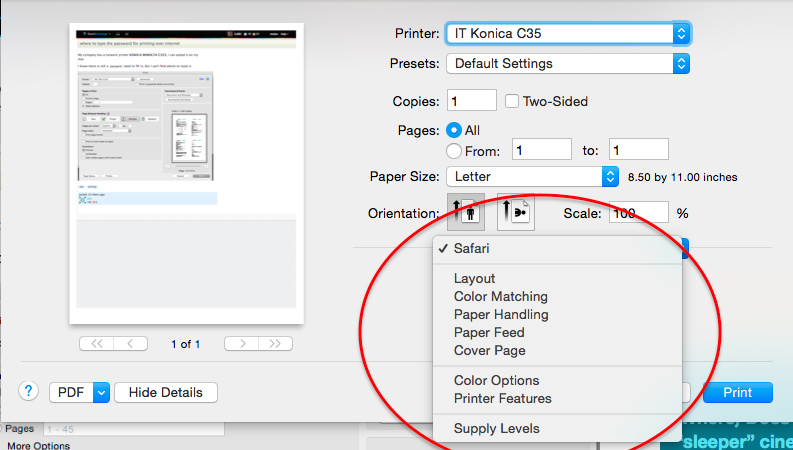Go to previous preview page
The image size is (793, 450).
pyautogui.click(x=130, y=344)
